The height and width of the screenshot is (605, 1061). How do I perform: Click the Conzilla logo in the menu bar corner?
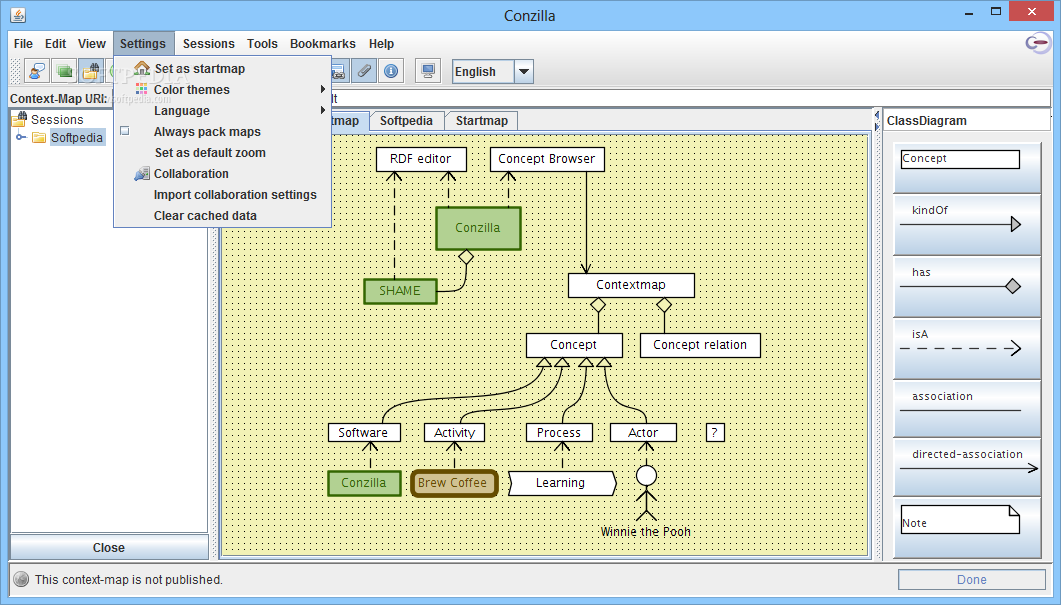coord(1038,43)
